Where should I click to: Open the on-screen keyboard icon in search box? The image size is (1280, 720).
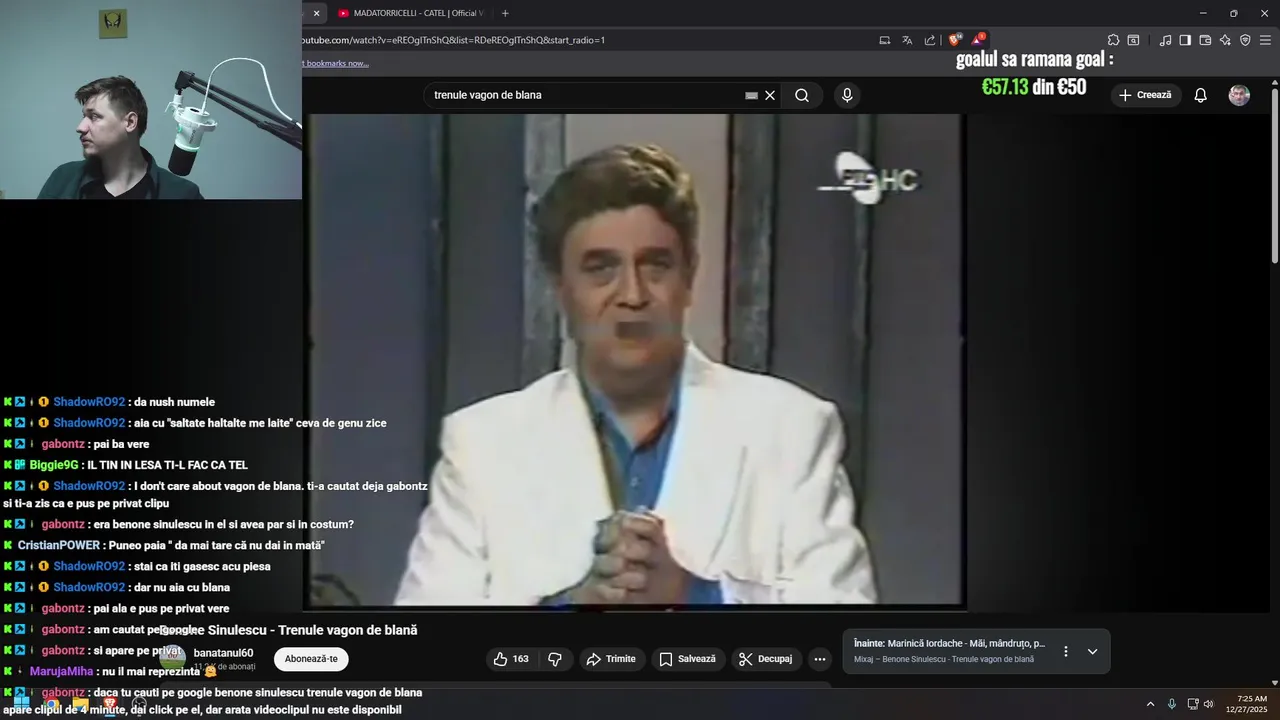tap(751, 95)
